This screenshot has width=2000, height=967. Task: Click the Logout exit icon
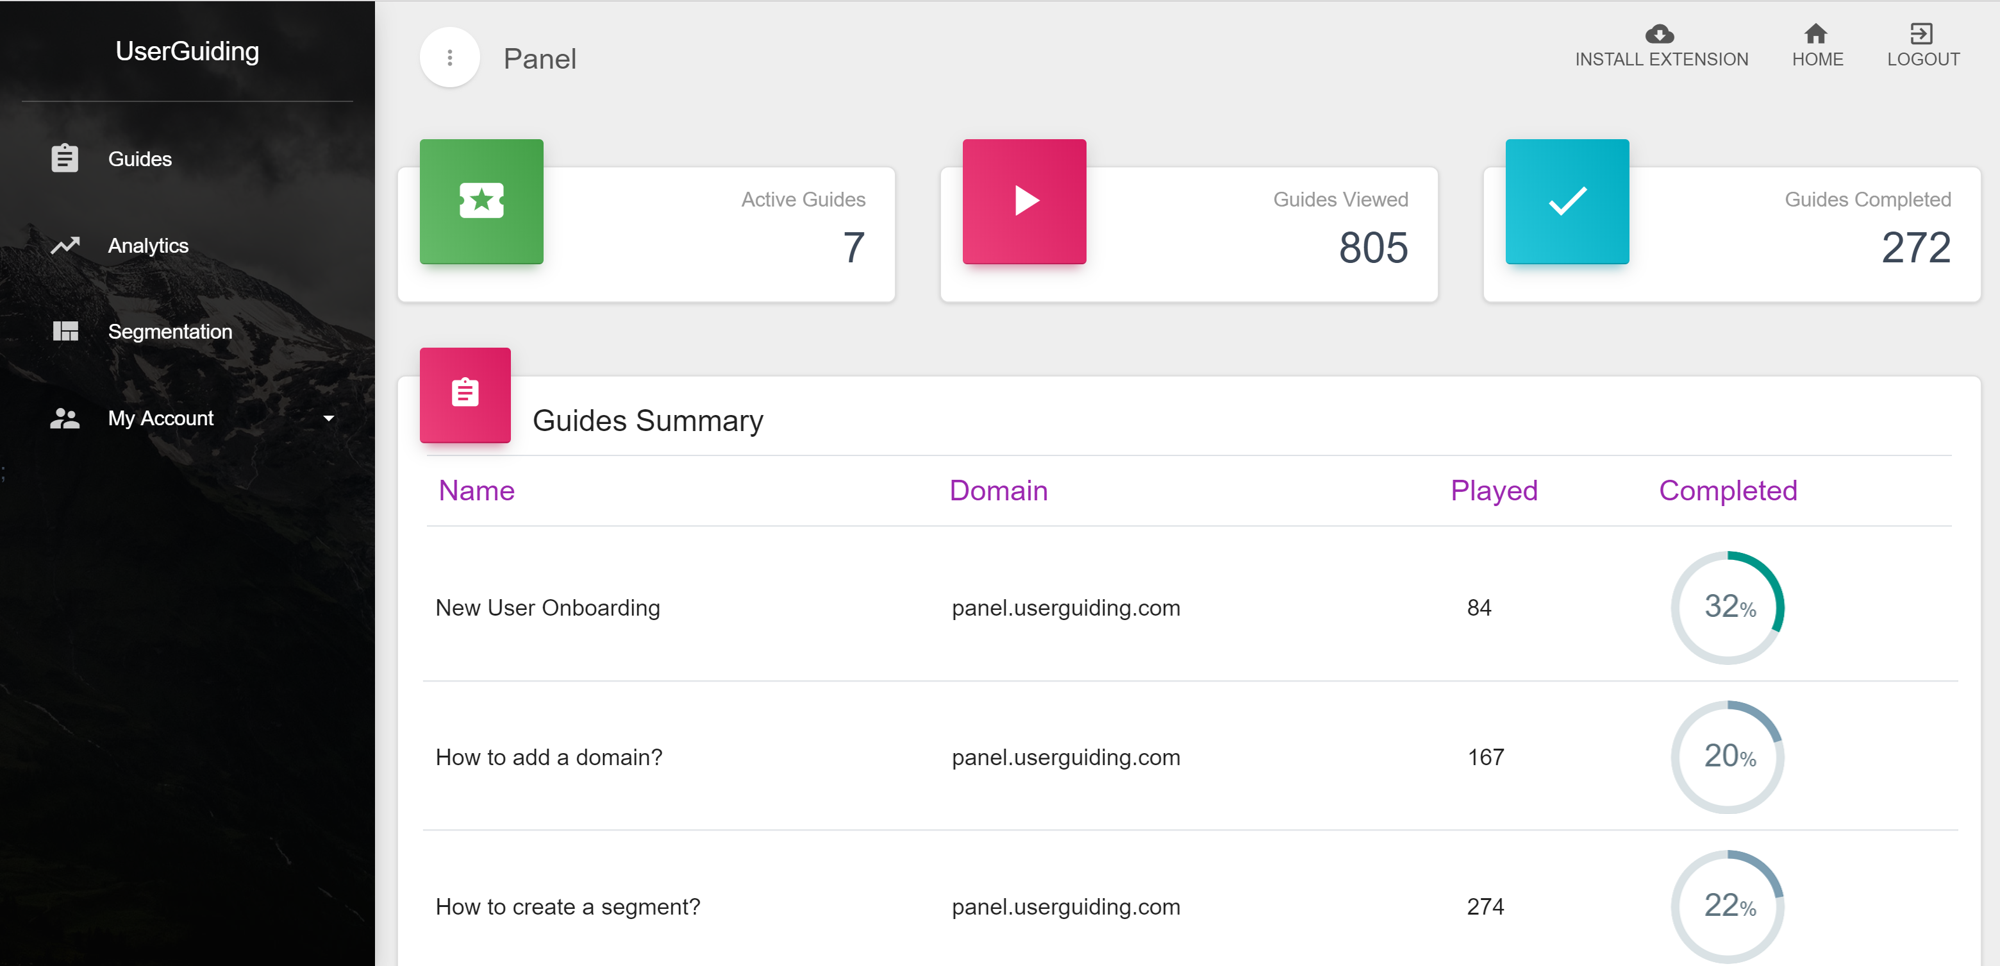(1921, 34)
